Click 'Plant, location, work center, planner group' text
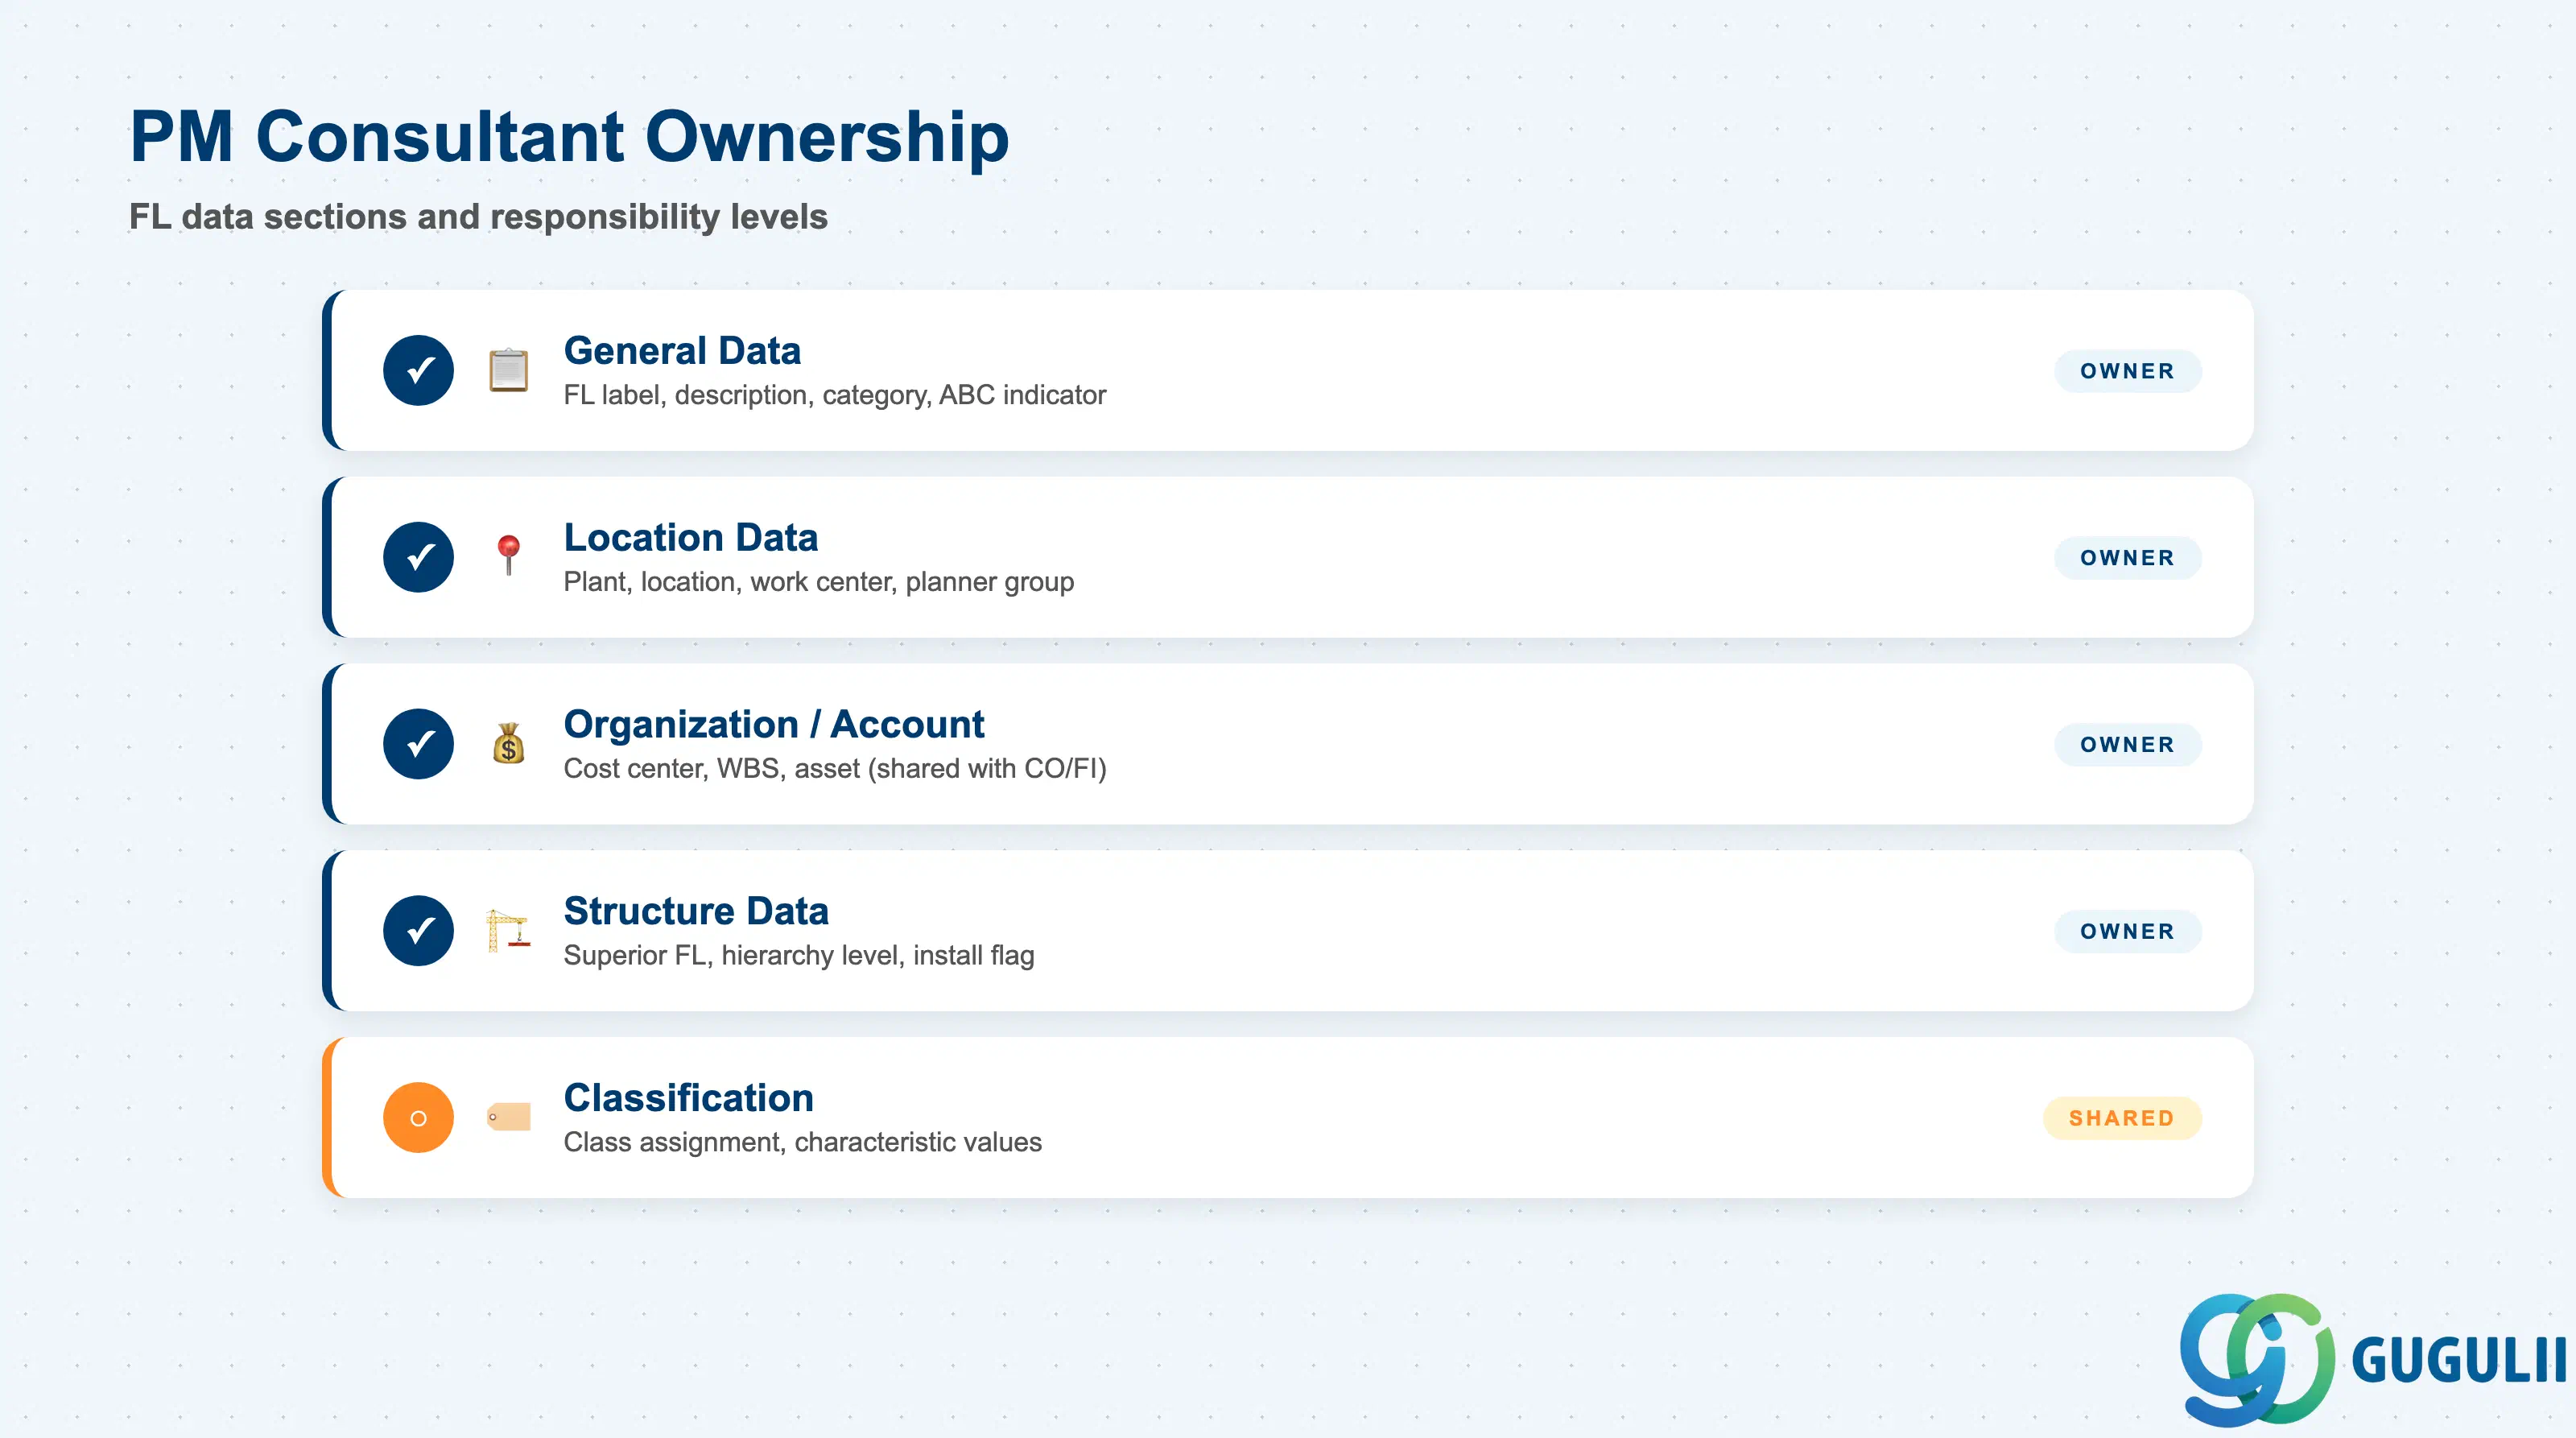Screen dimensions: 2576x1438 pyautogui.click(x=819, y=582)
